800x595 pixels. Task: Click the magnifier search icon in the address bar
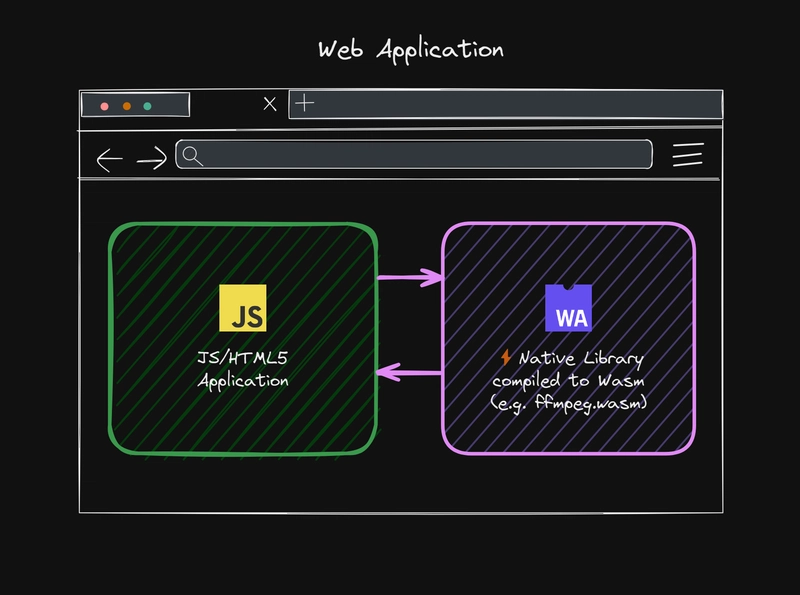tap(192, 156)
